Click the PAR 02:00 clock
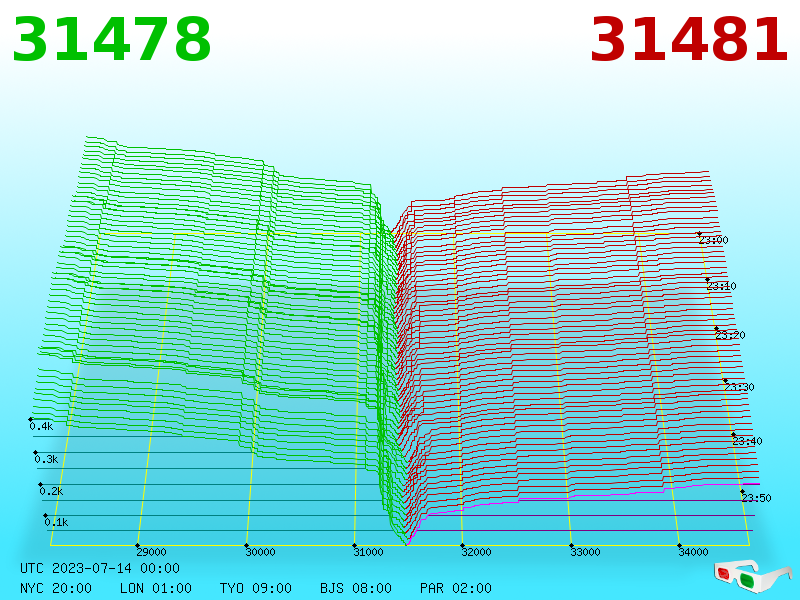This screenshot has width=800, height=600. tap(456, 588)
